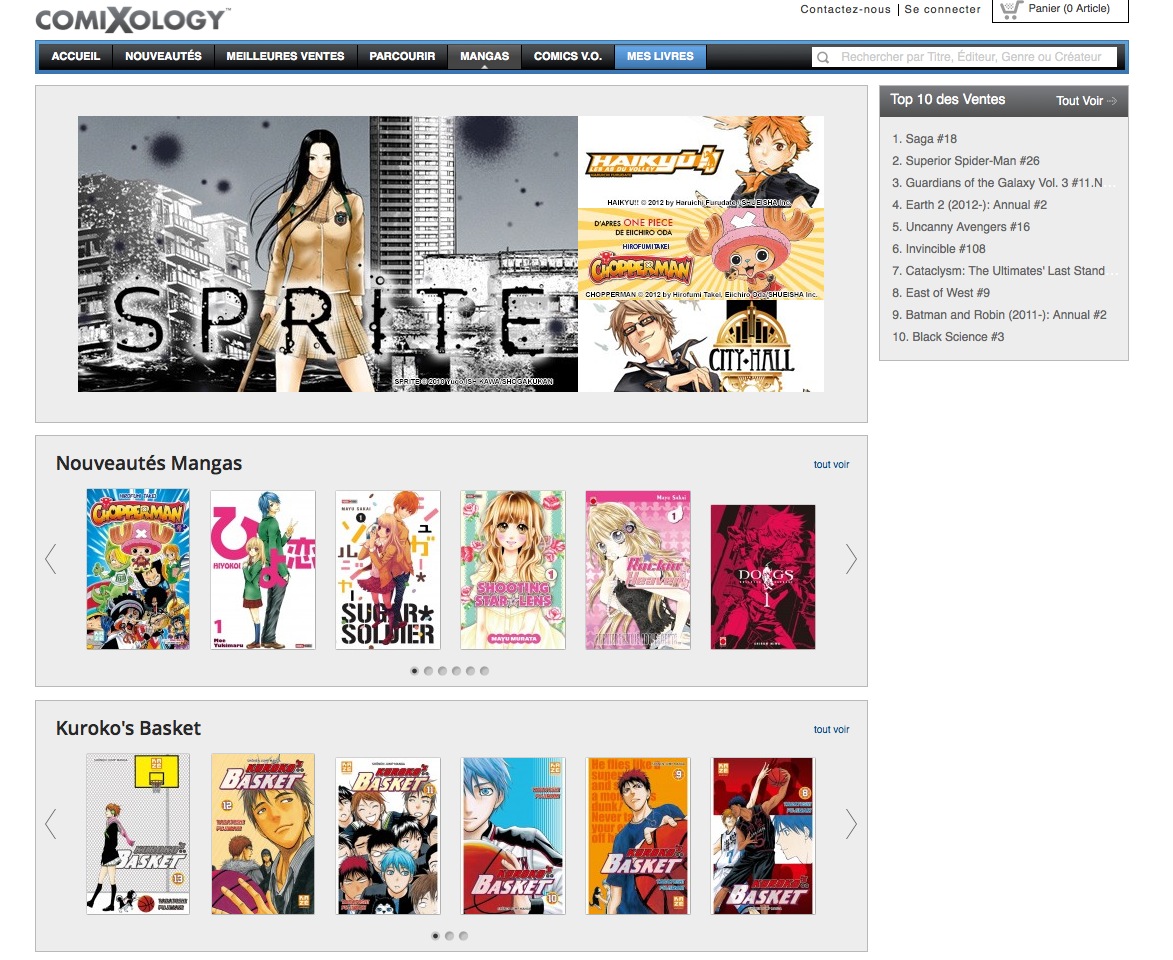Open Kuroko's Basket volume 12 cover
Image resolution: width=1173 pixels, height=960 pixels.
[x=263, y=834]
